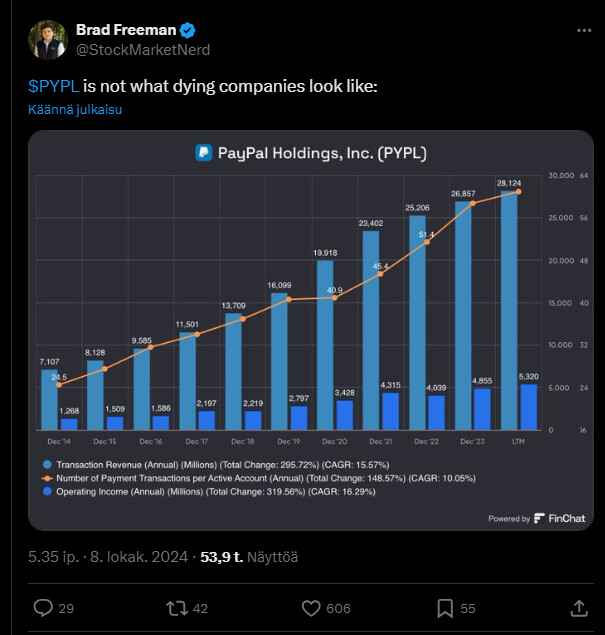Screen dimensions: 605x635
Task: Click the orange Payment Transactions legend marker
Action: pyautogui.click(x=47, y=478)
